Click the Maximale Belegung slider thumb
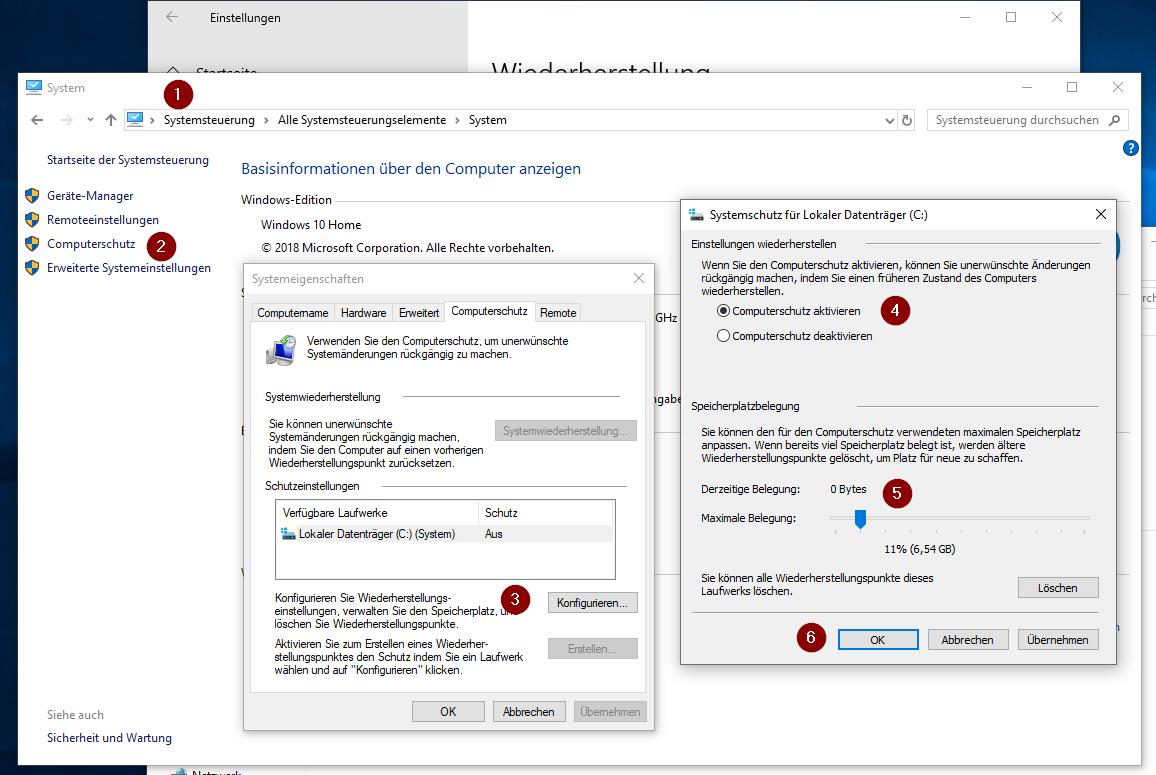1156x775 pixels. tap(860, 519)
